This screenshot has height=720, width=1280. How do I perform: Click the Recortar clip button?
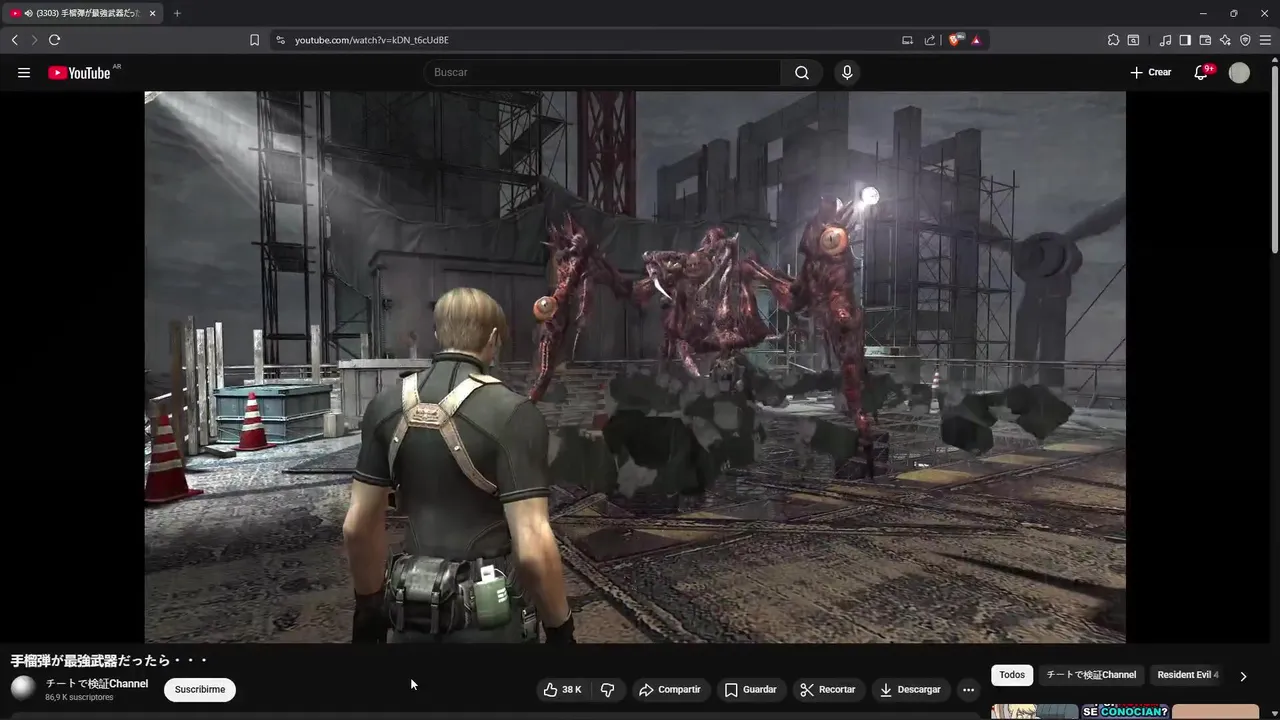(x=828, y=689)
